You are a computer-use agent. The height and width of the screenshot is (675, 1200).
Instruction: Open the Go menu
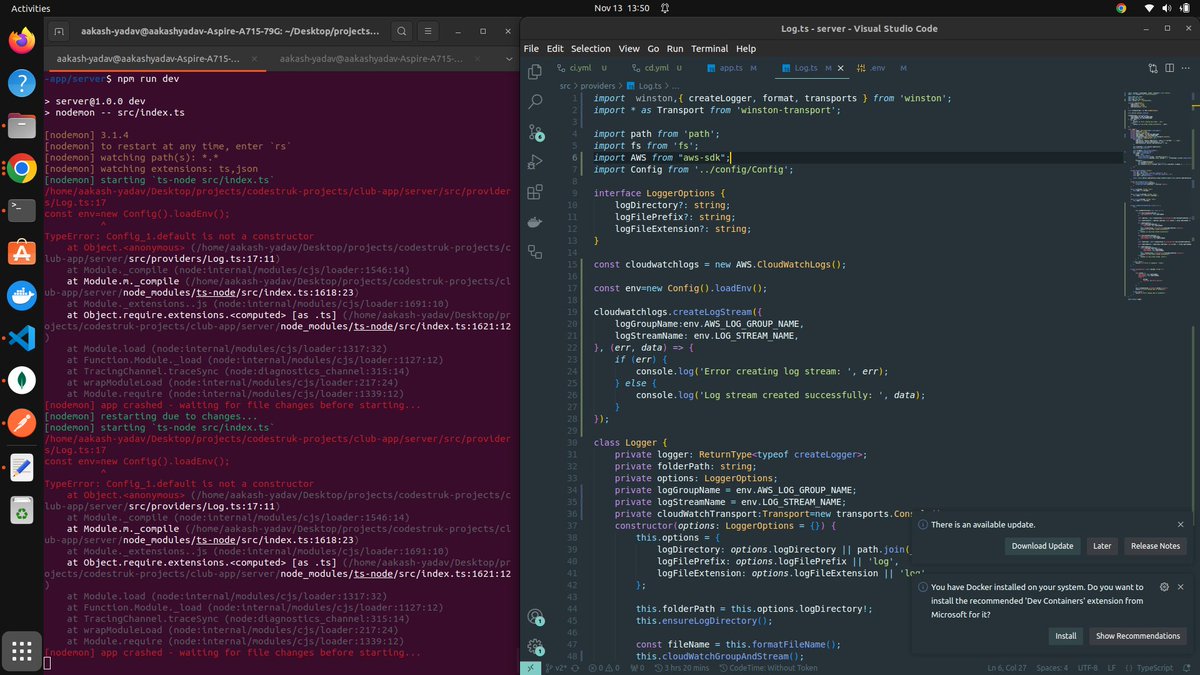point(653,48)
